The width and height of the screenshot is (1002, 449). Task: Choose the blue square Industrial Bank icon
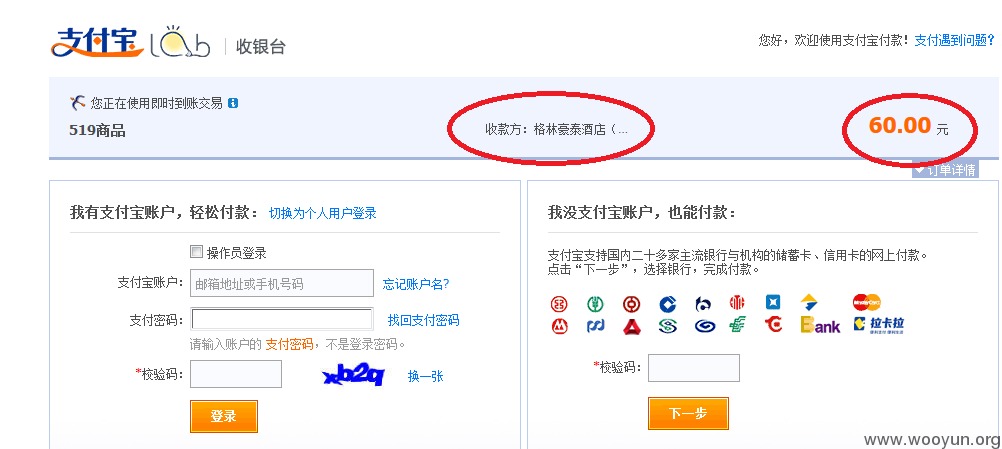(773, 302)
